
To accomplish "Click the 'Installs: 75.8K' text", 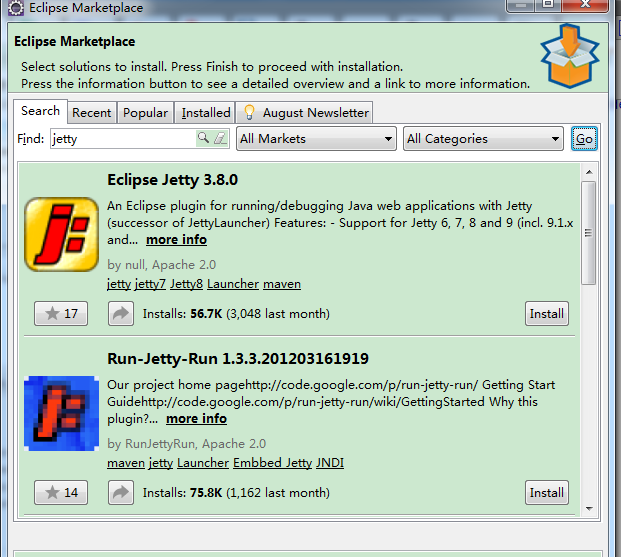I will pos(183,493).
